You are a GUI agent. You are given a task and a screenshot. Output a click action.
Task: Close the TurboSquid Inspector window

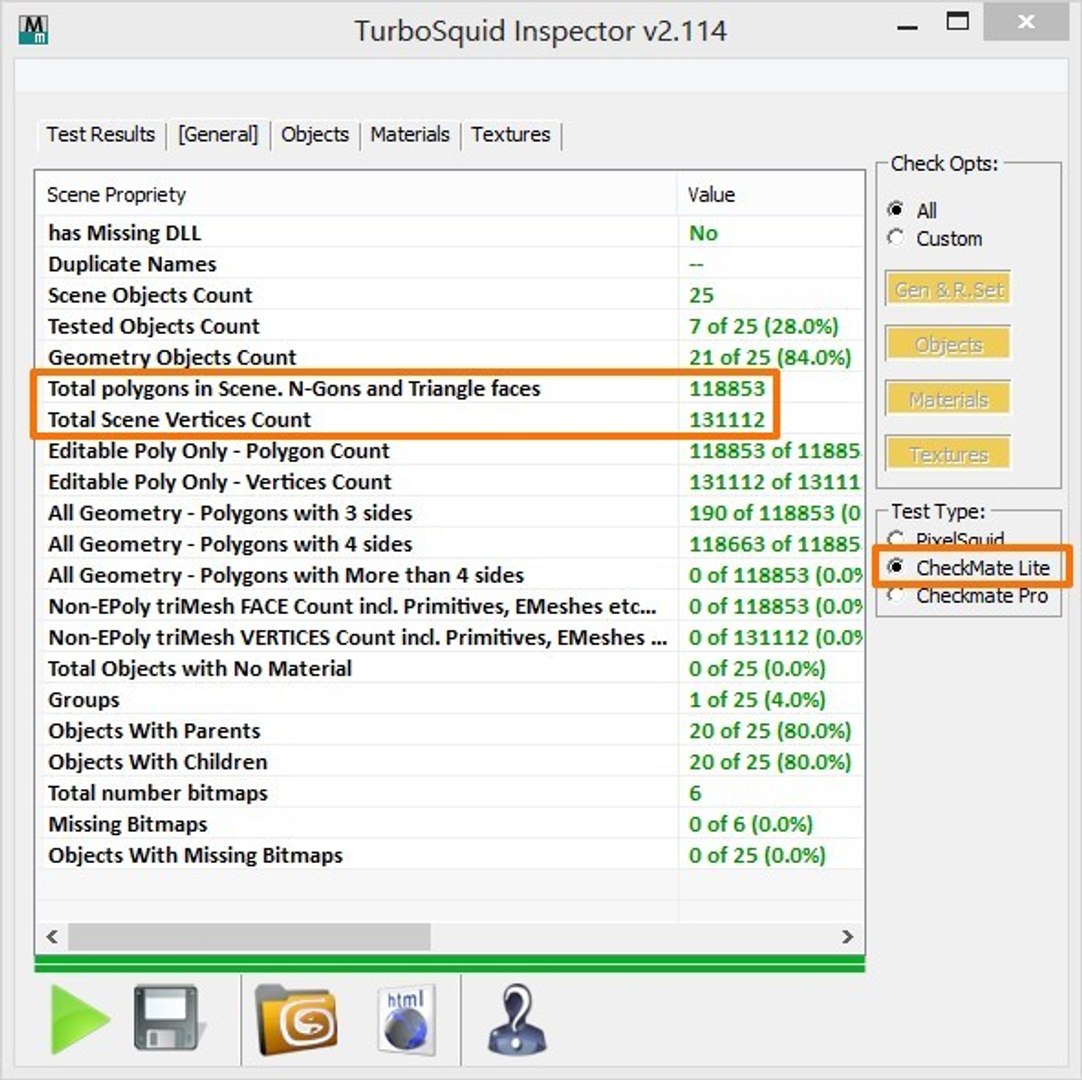coord(1026,22)
